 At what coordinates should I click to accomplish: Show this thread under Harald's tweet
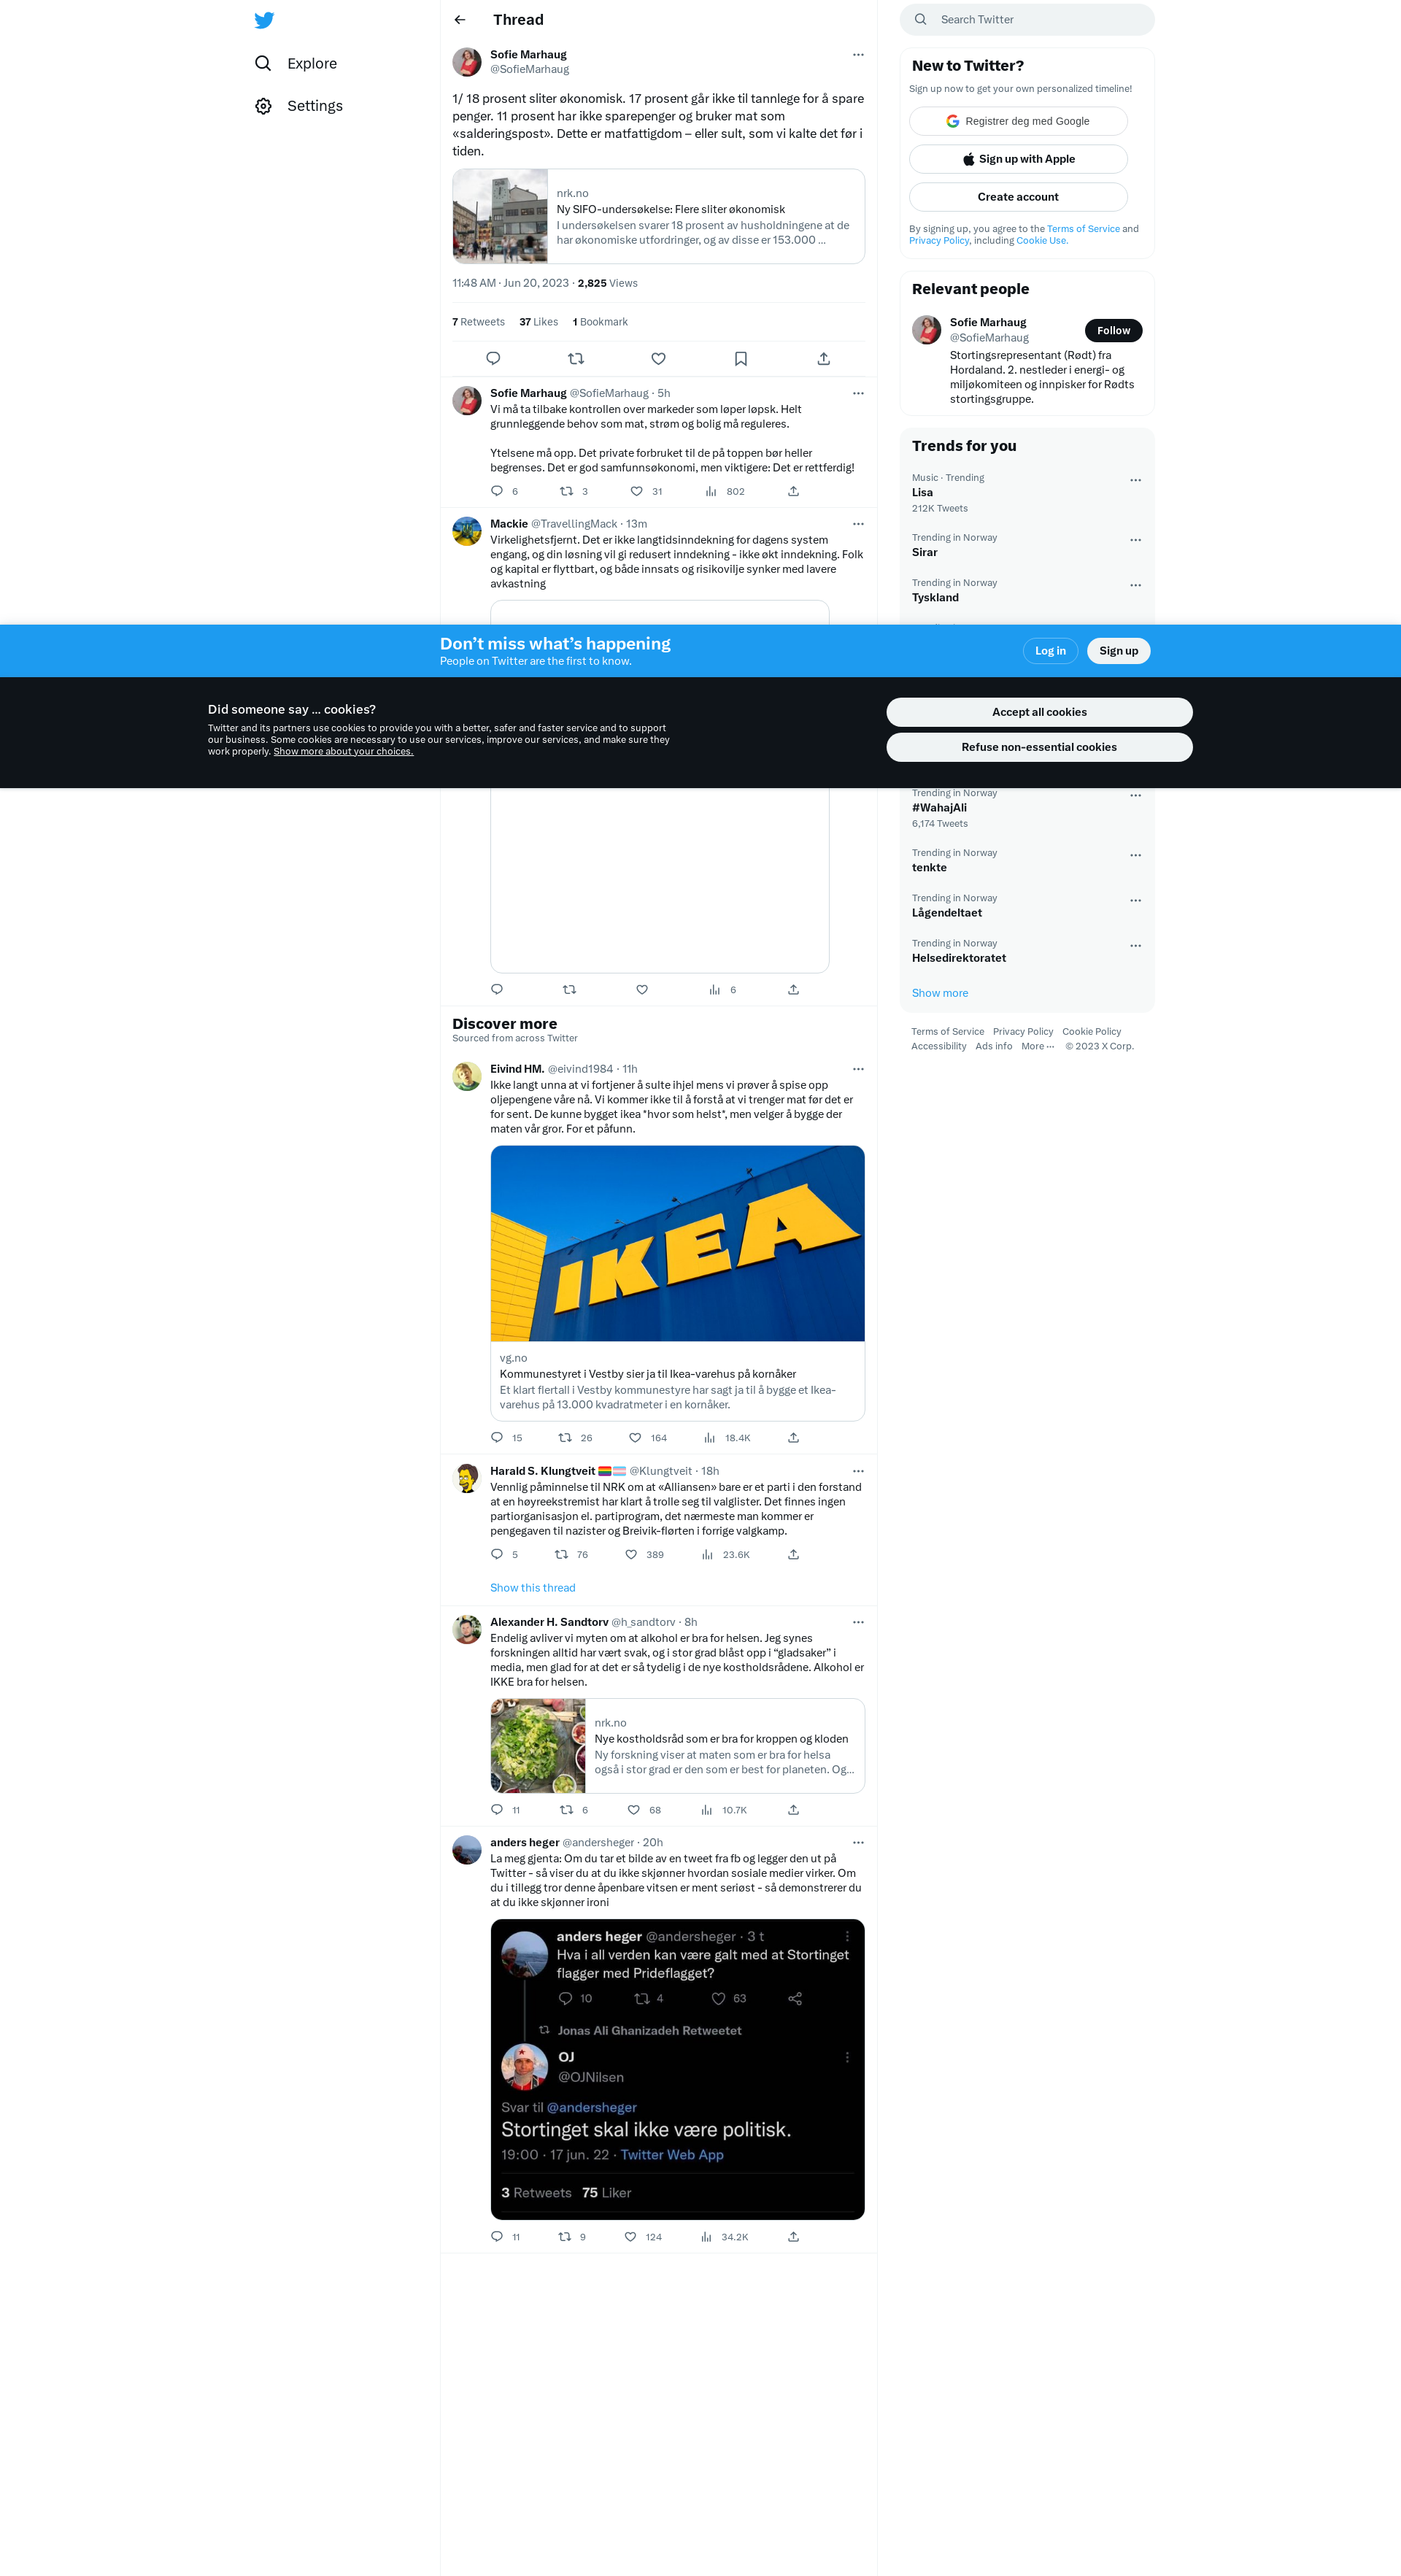pos(532,1588)
